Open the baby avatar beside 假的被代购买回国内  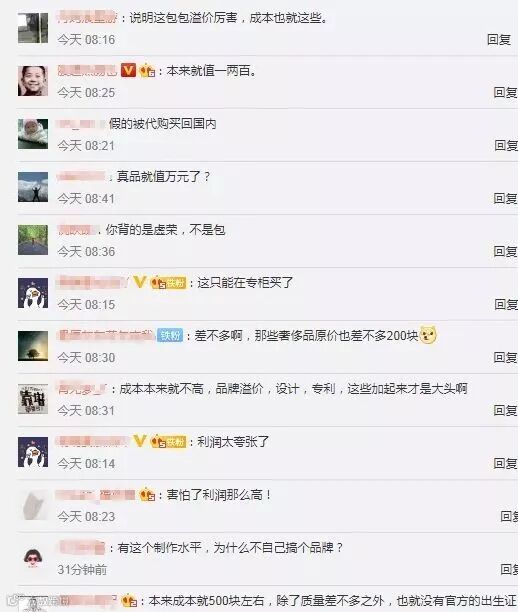click(x=33, y=134)
